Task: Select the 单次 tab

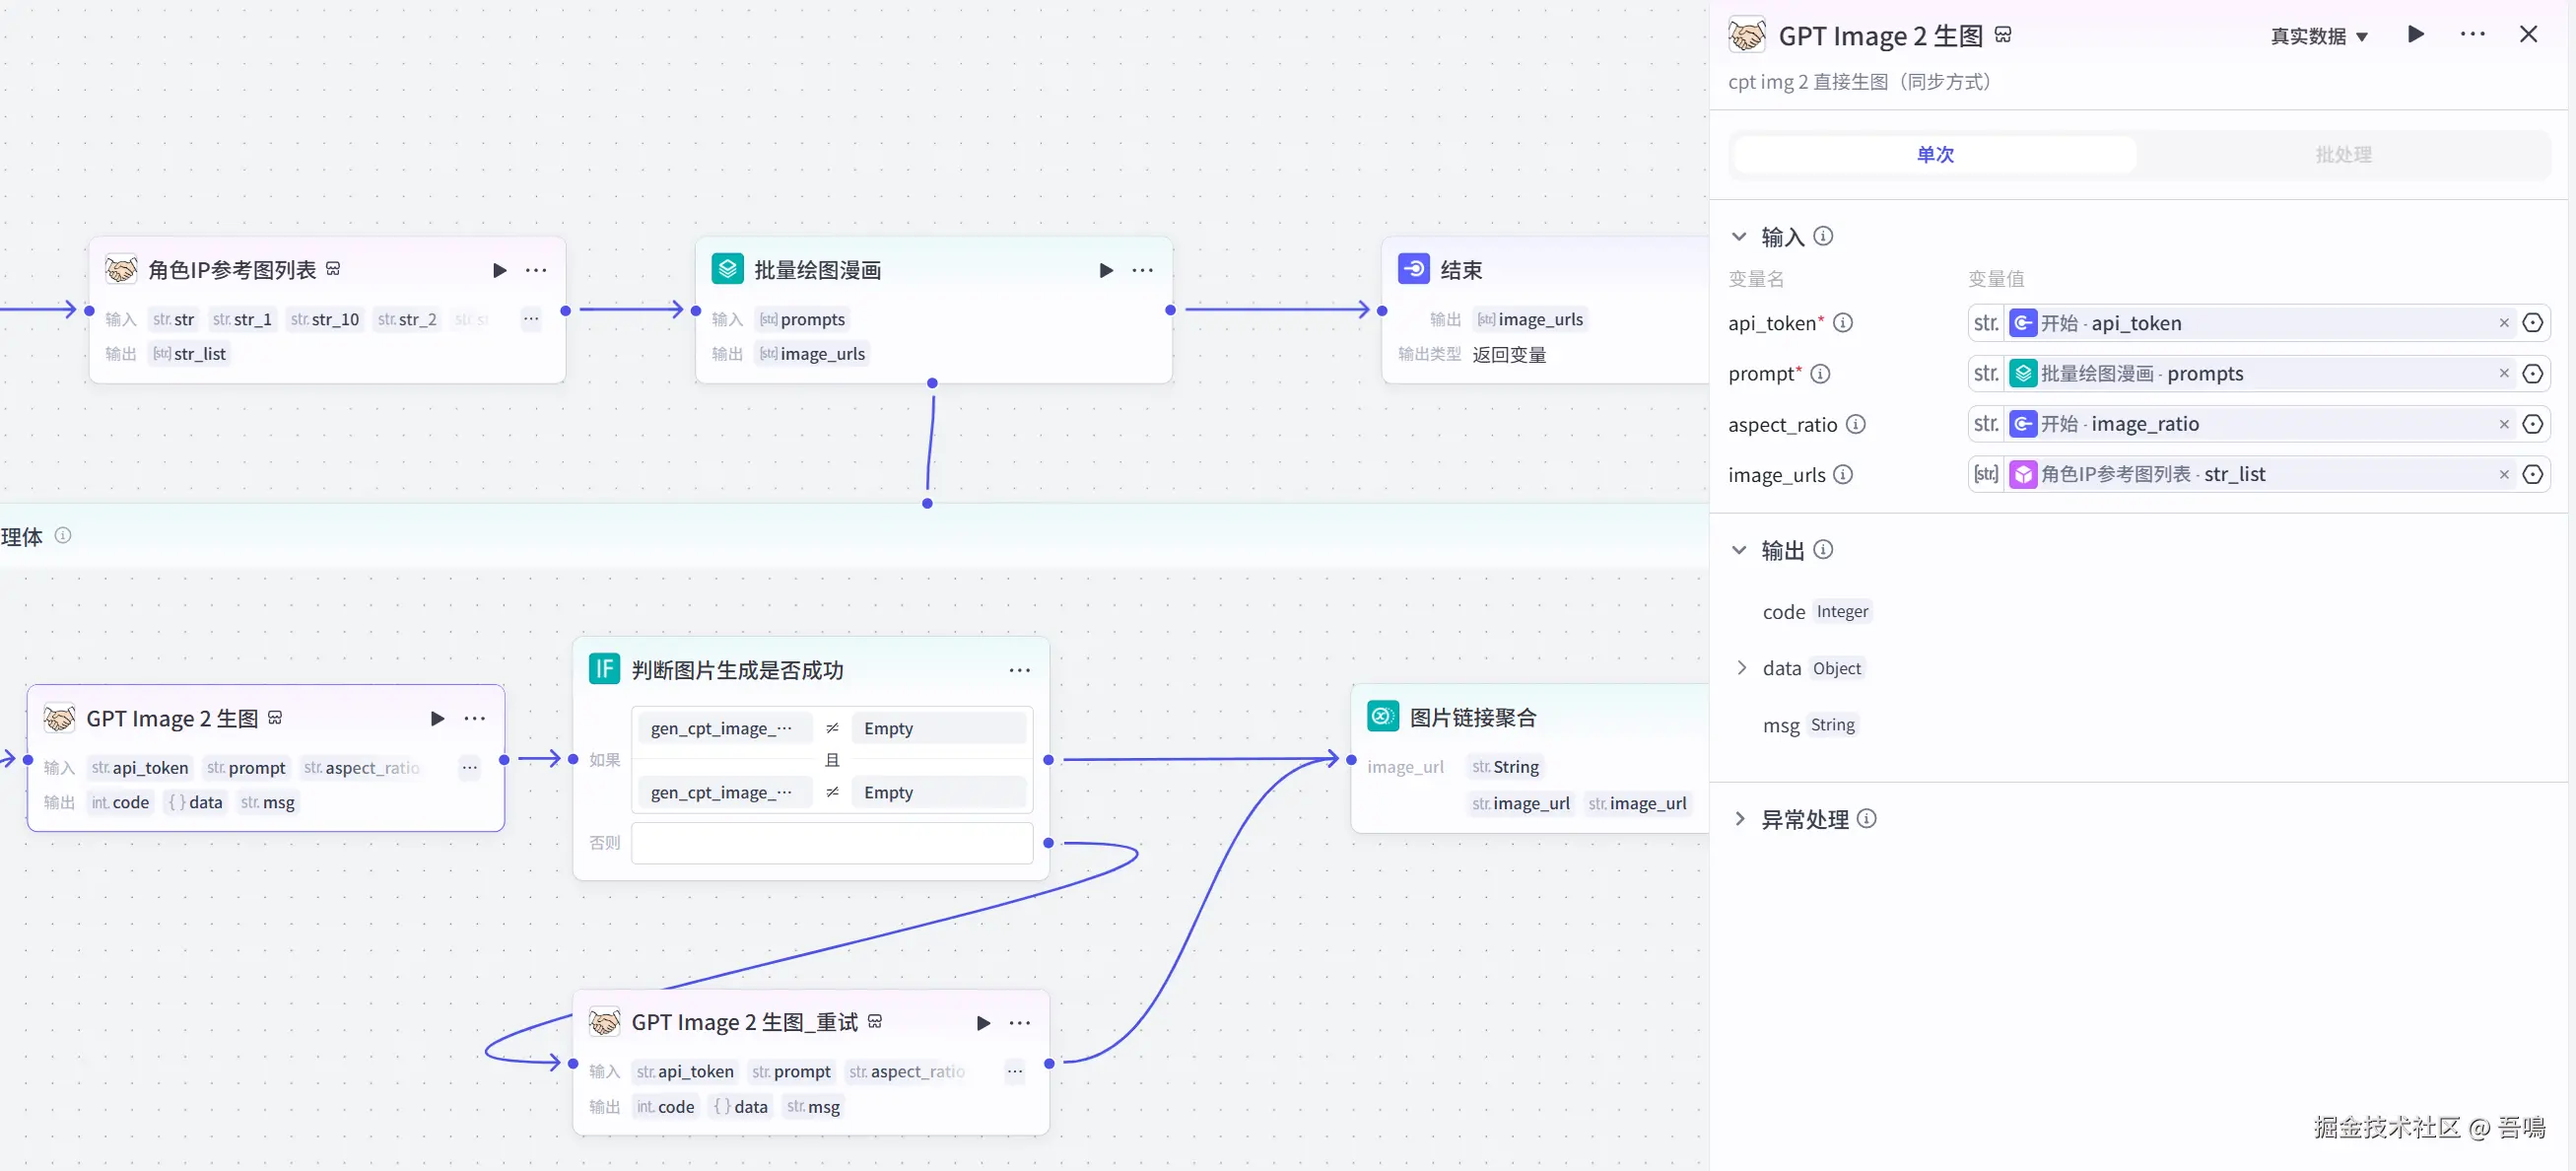Action: point(1934,154)
